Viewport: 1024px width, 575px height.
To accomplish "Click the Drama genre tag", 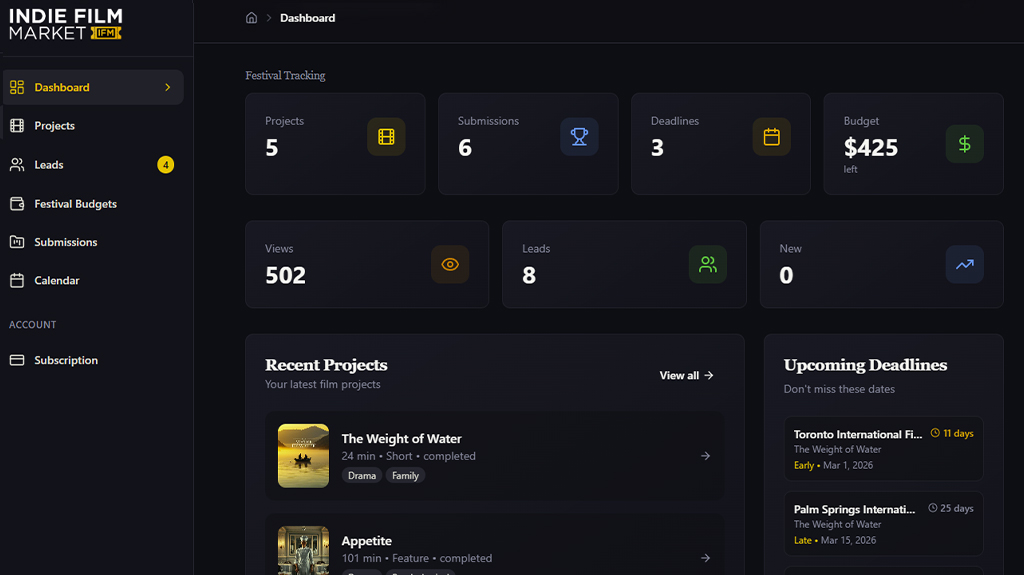I will click(x=362, y=476).
